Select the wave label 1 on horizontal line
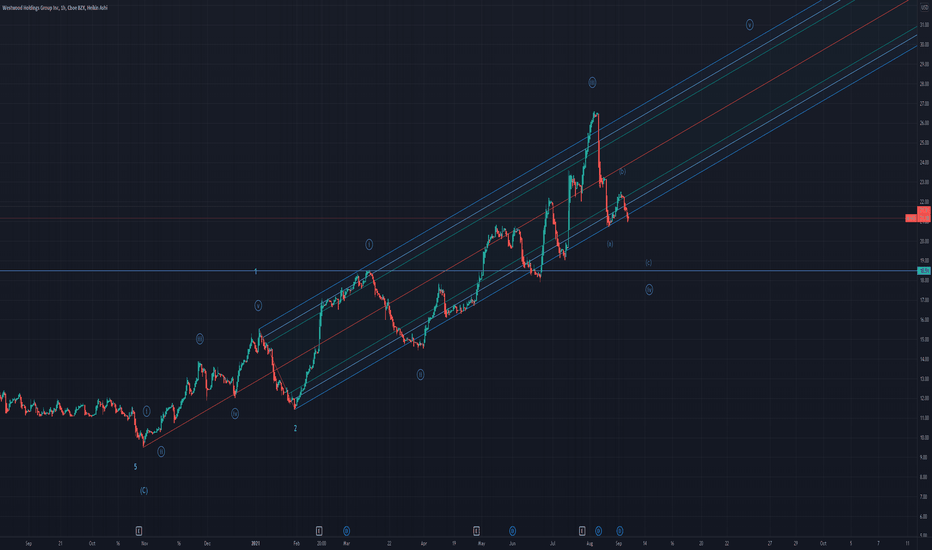 [256, 271]
